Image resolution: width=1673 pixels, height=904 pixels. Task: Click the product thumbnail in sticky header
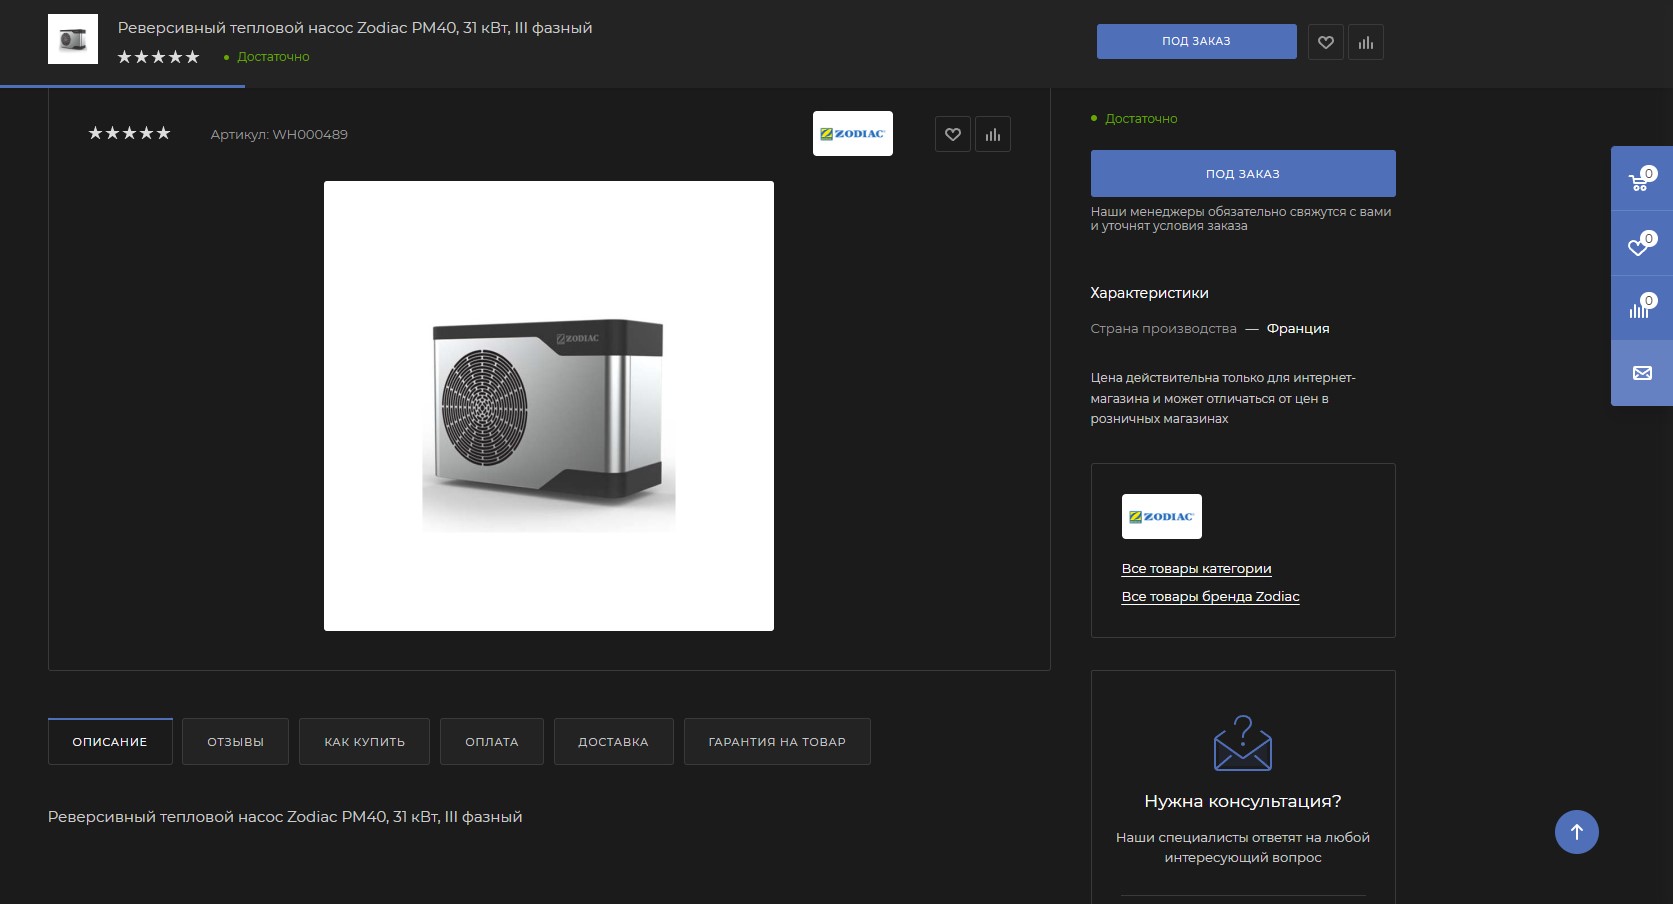[73, 39]
